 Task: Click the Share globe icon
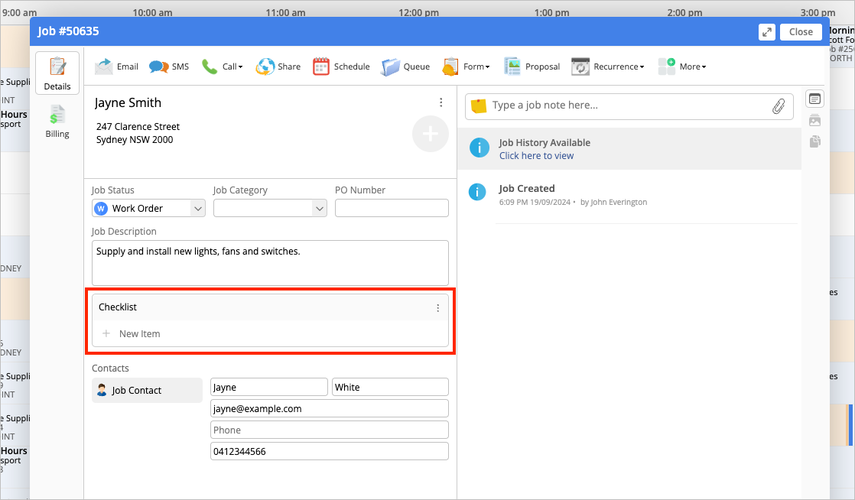pos(266,67)
